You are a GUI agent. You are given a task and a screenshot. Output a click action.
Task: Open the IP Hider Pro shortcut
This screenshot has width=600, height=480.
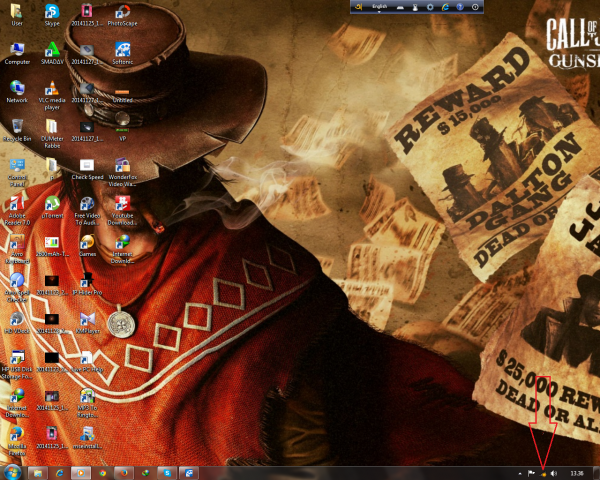pyautogui.click(x=87, y=284)
